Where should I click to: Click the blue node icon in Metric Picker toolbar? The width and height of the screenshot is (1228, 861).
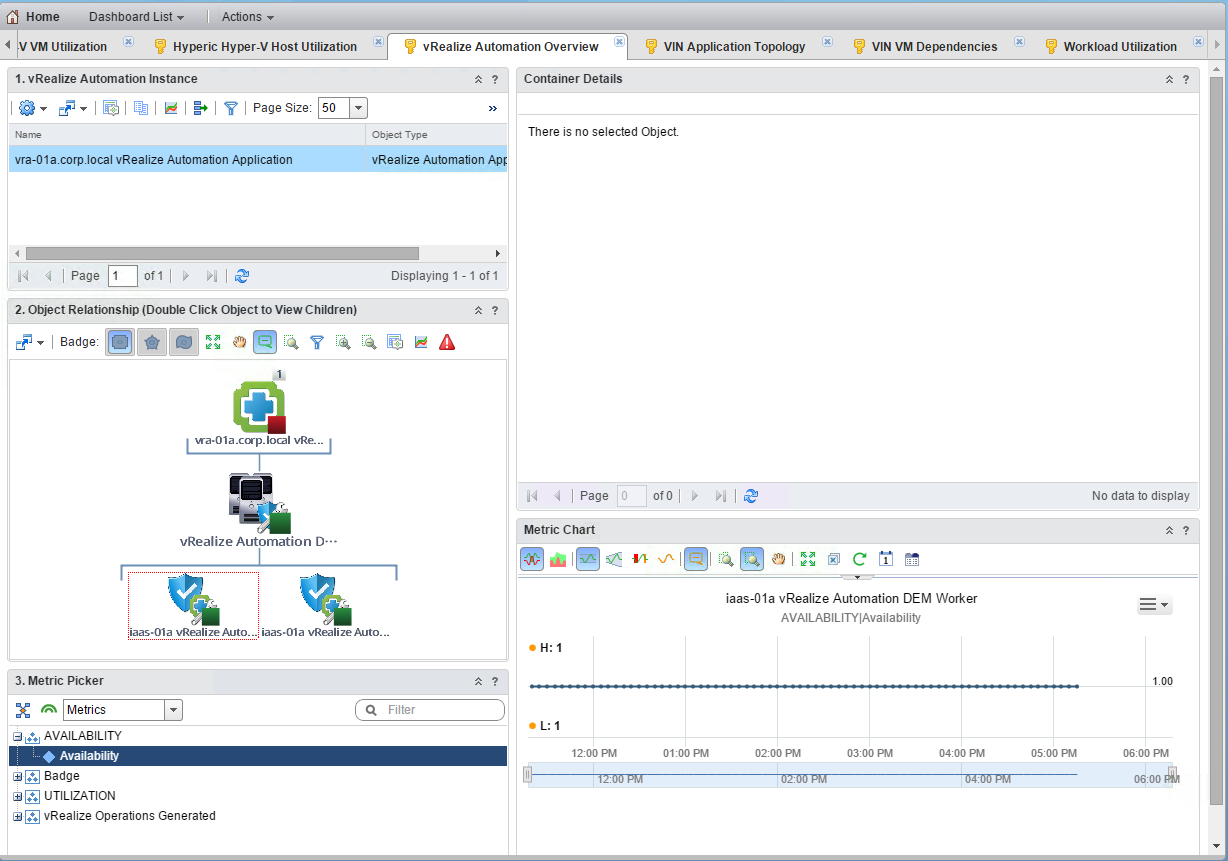pos(23,710)
